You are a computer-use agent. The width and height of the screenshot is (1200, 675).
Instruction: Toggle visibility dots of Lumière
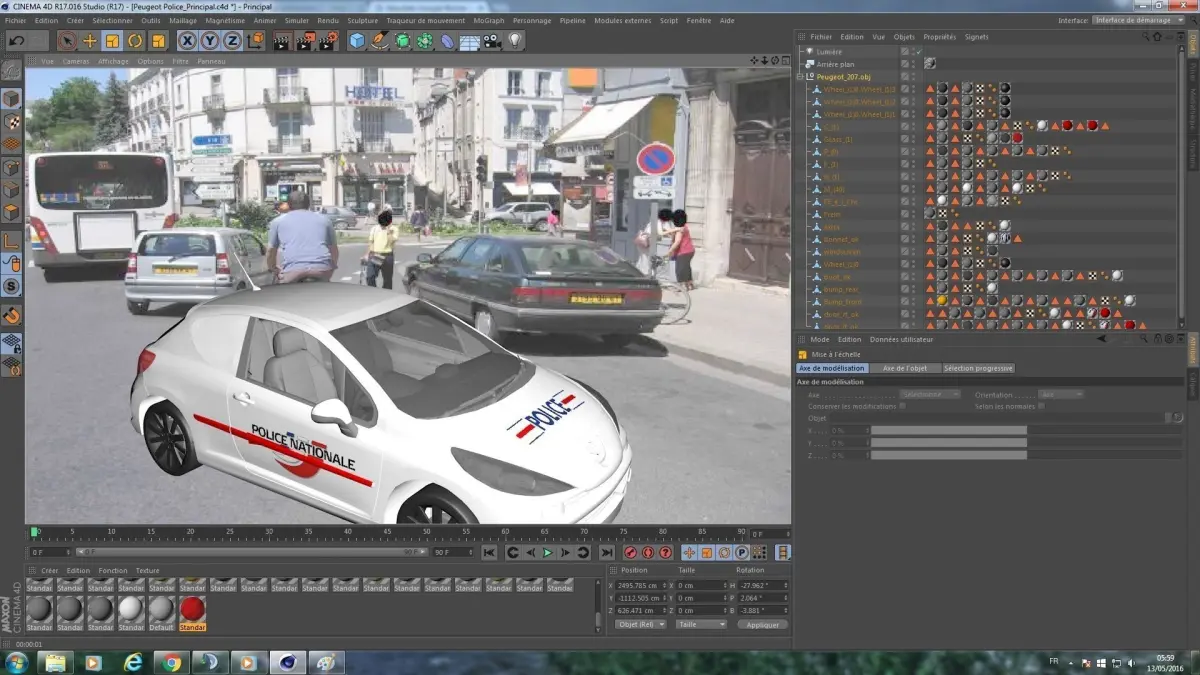click(x=911, y=51)
